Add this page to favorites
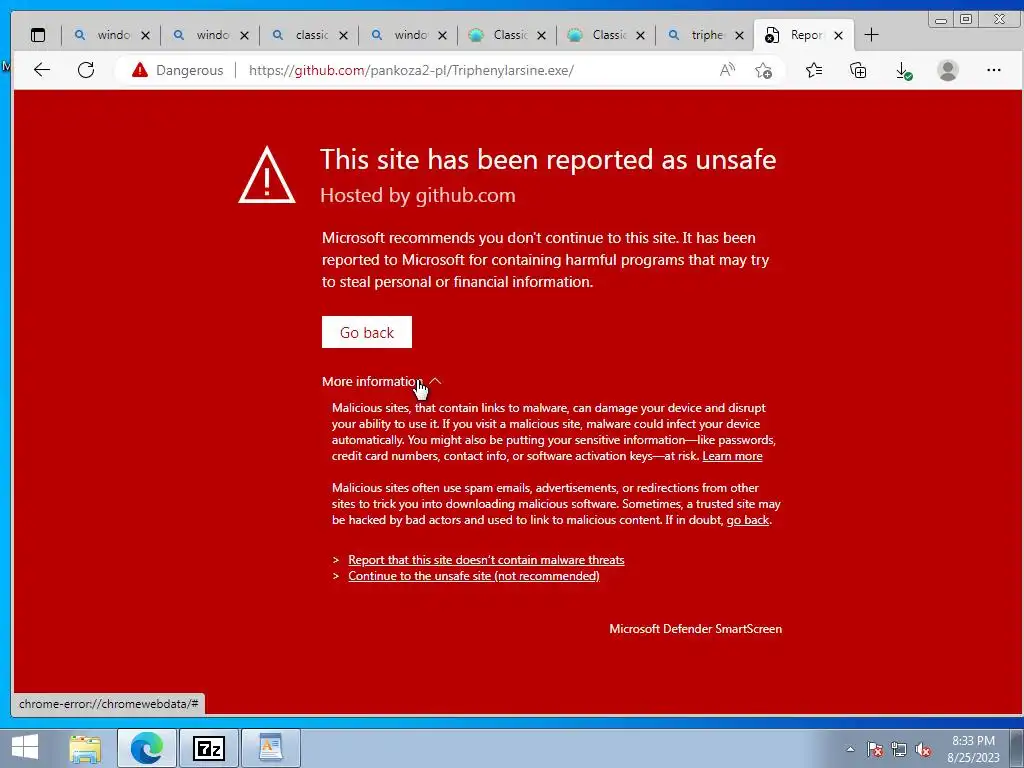The image size is (1024, 768). pyautogui.click(x=763, y=70)
